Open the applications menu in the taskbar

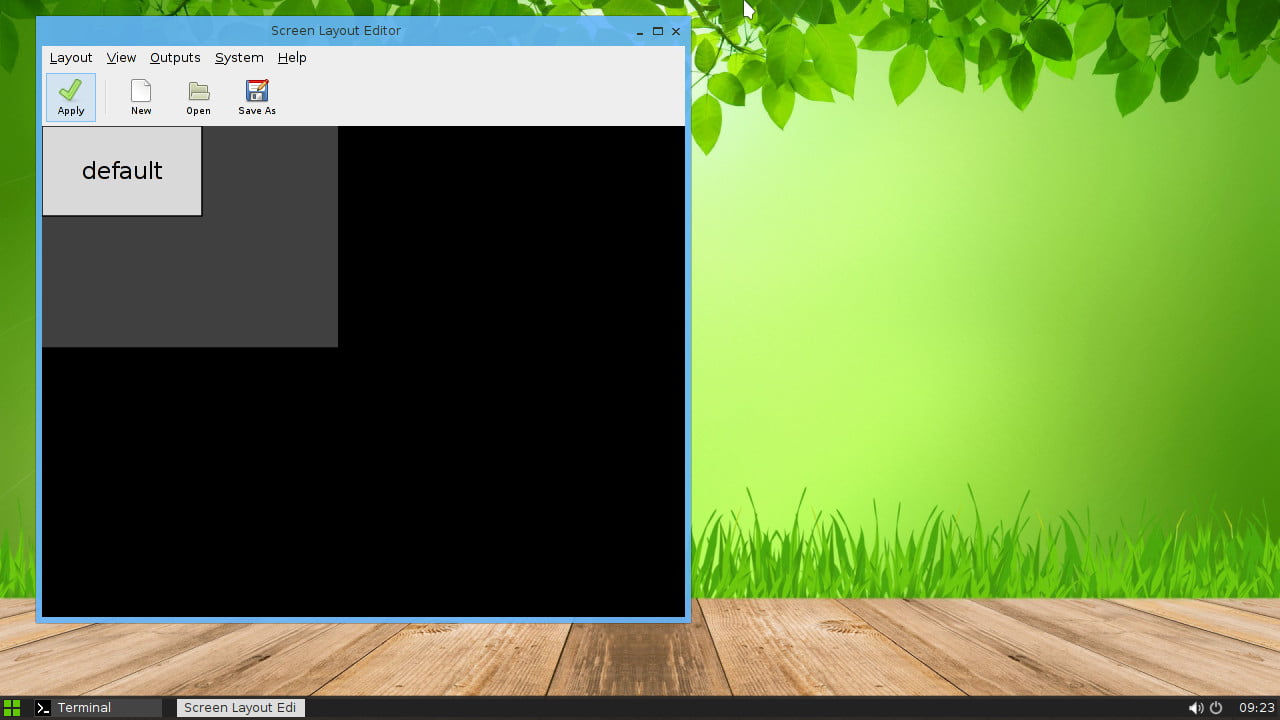(x=12, y=708)
